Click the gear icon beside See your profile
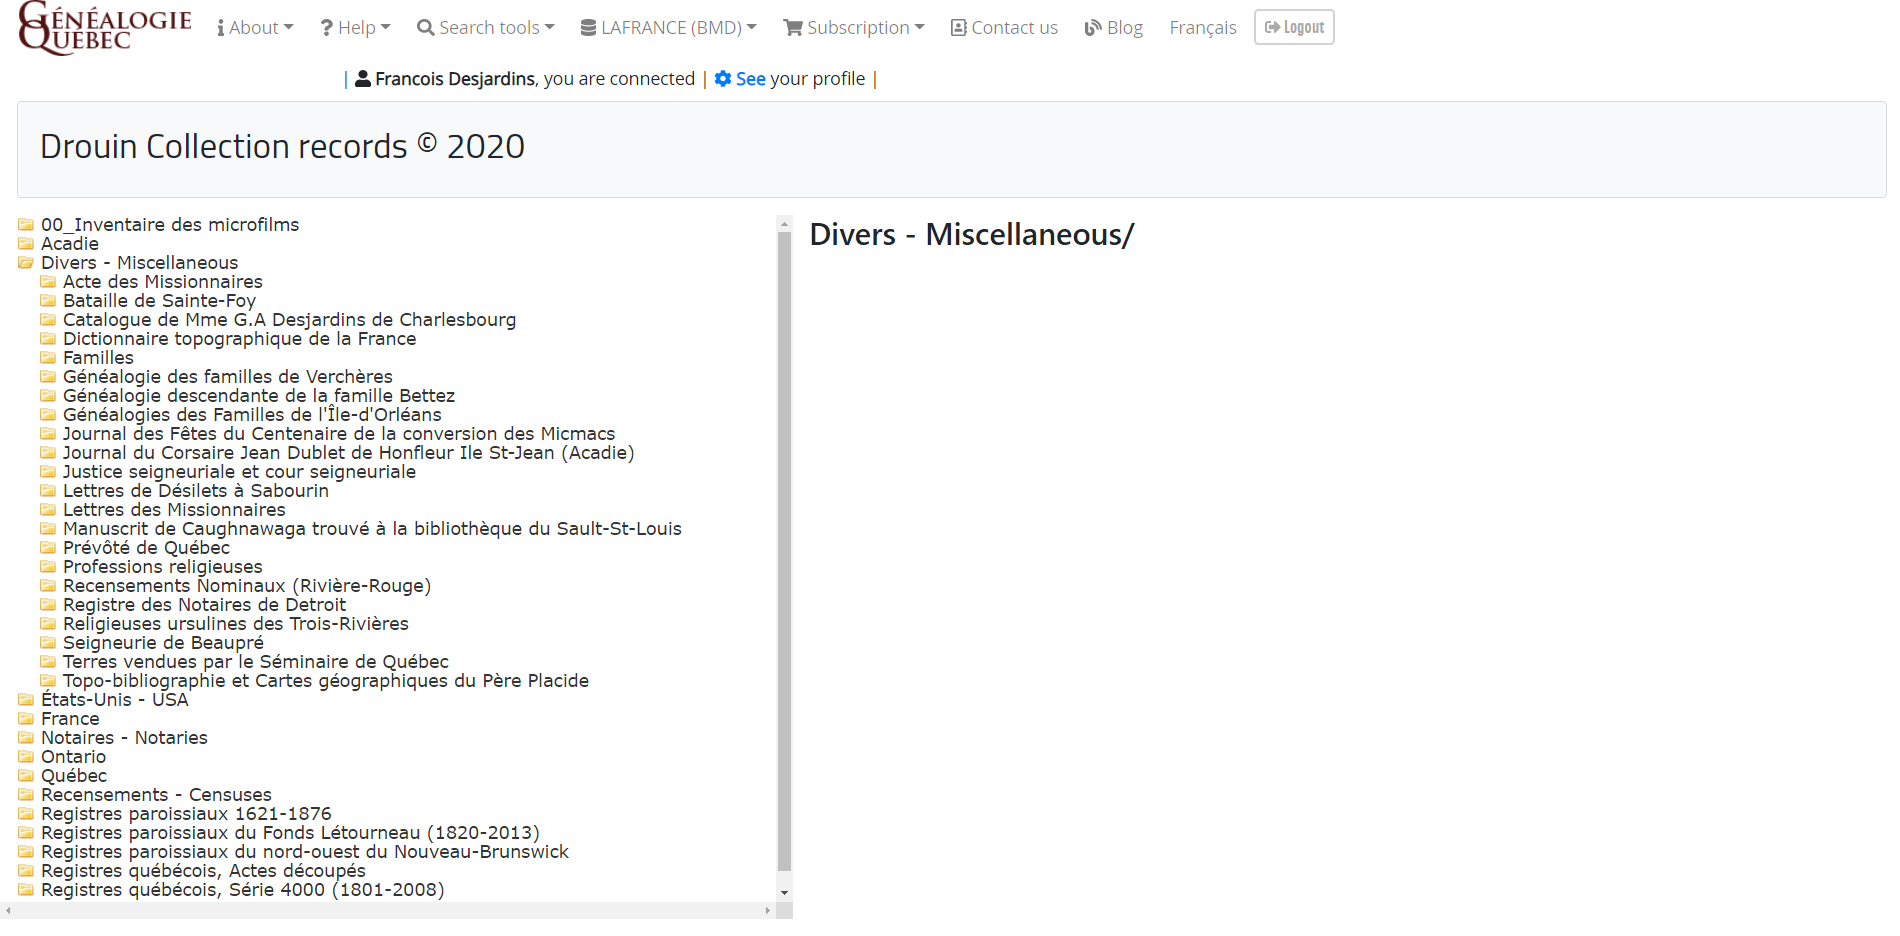Screen dimensions: 1900x936 723,79
